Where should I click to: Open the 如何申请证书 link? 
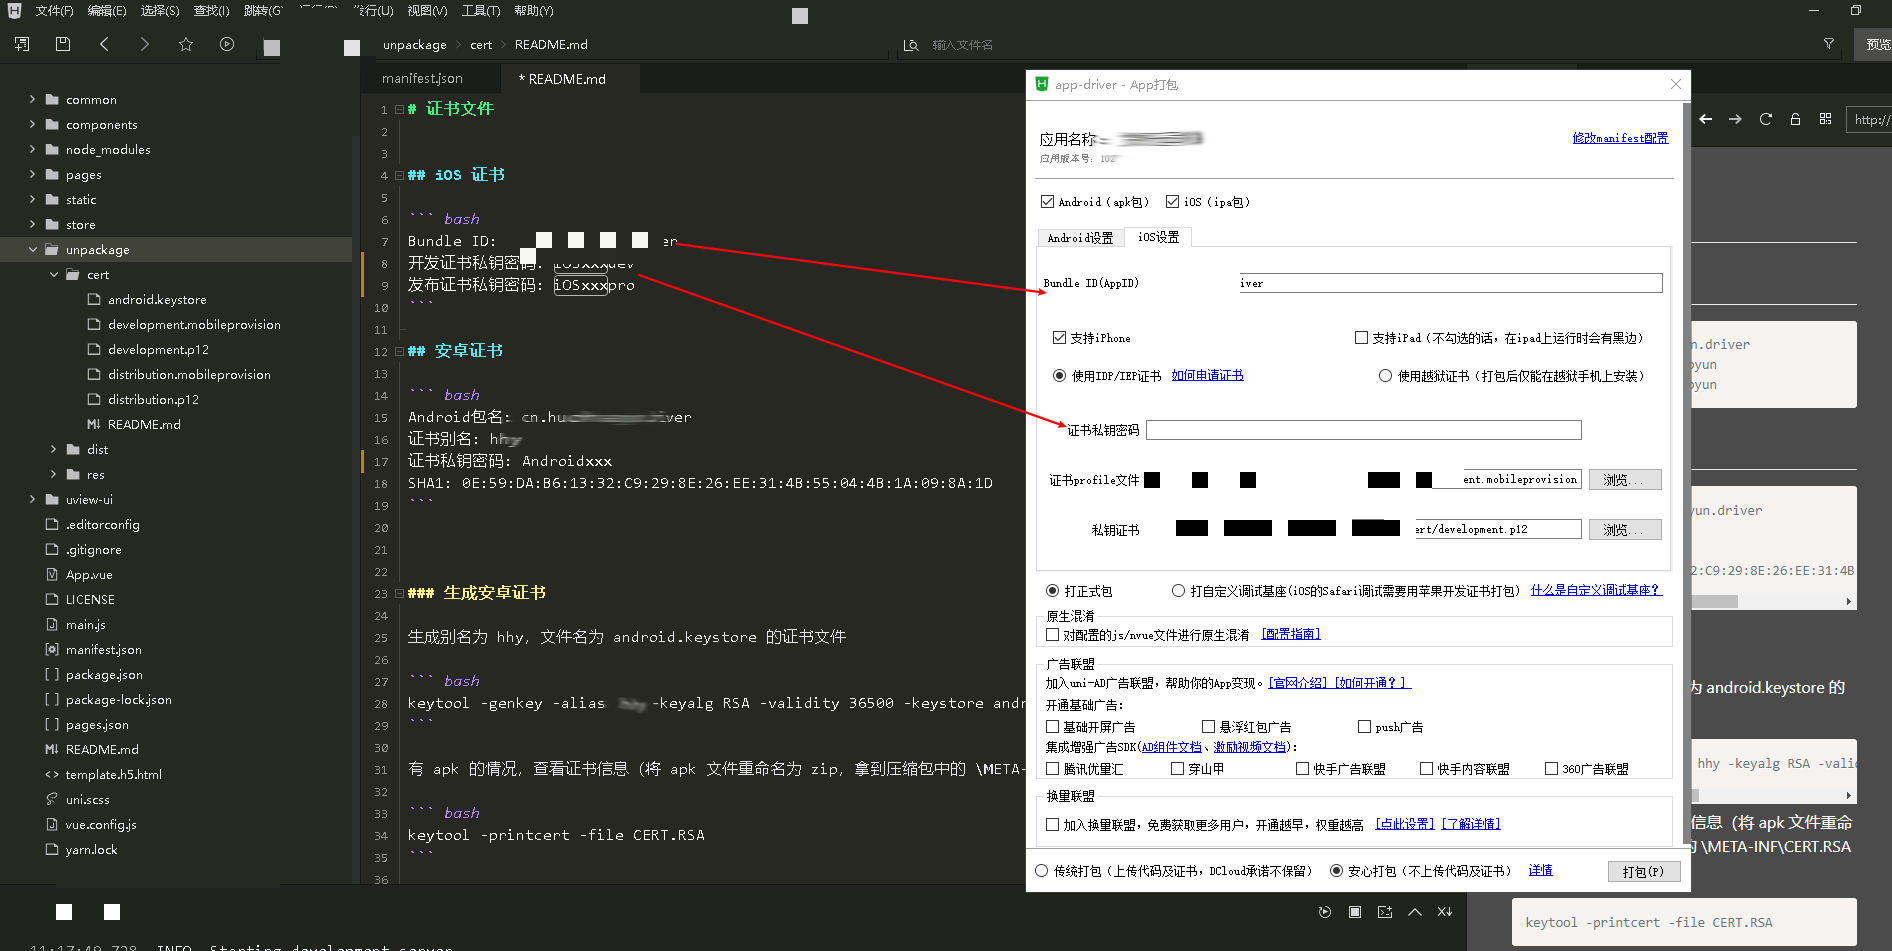[1207, 376]
